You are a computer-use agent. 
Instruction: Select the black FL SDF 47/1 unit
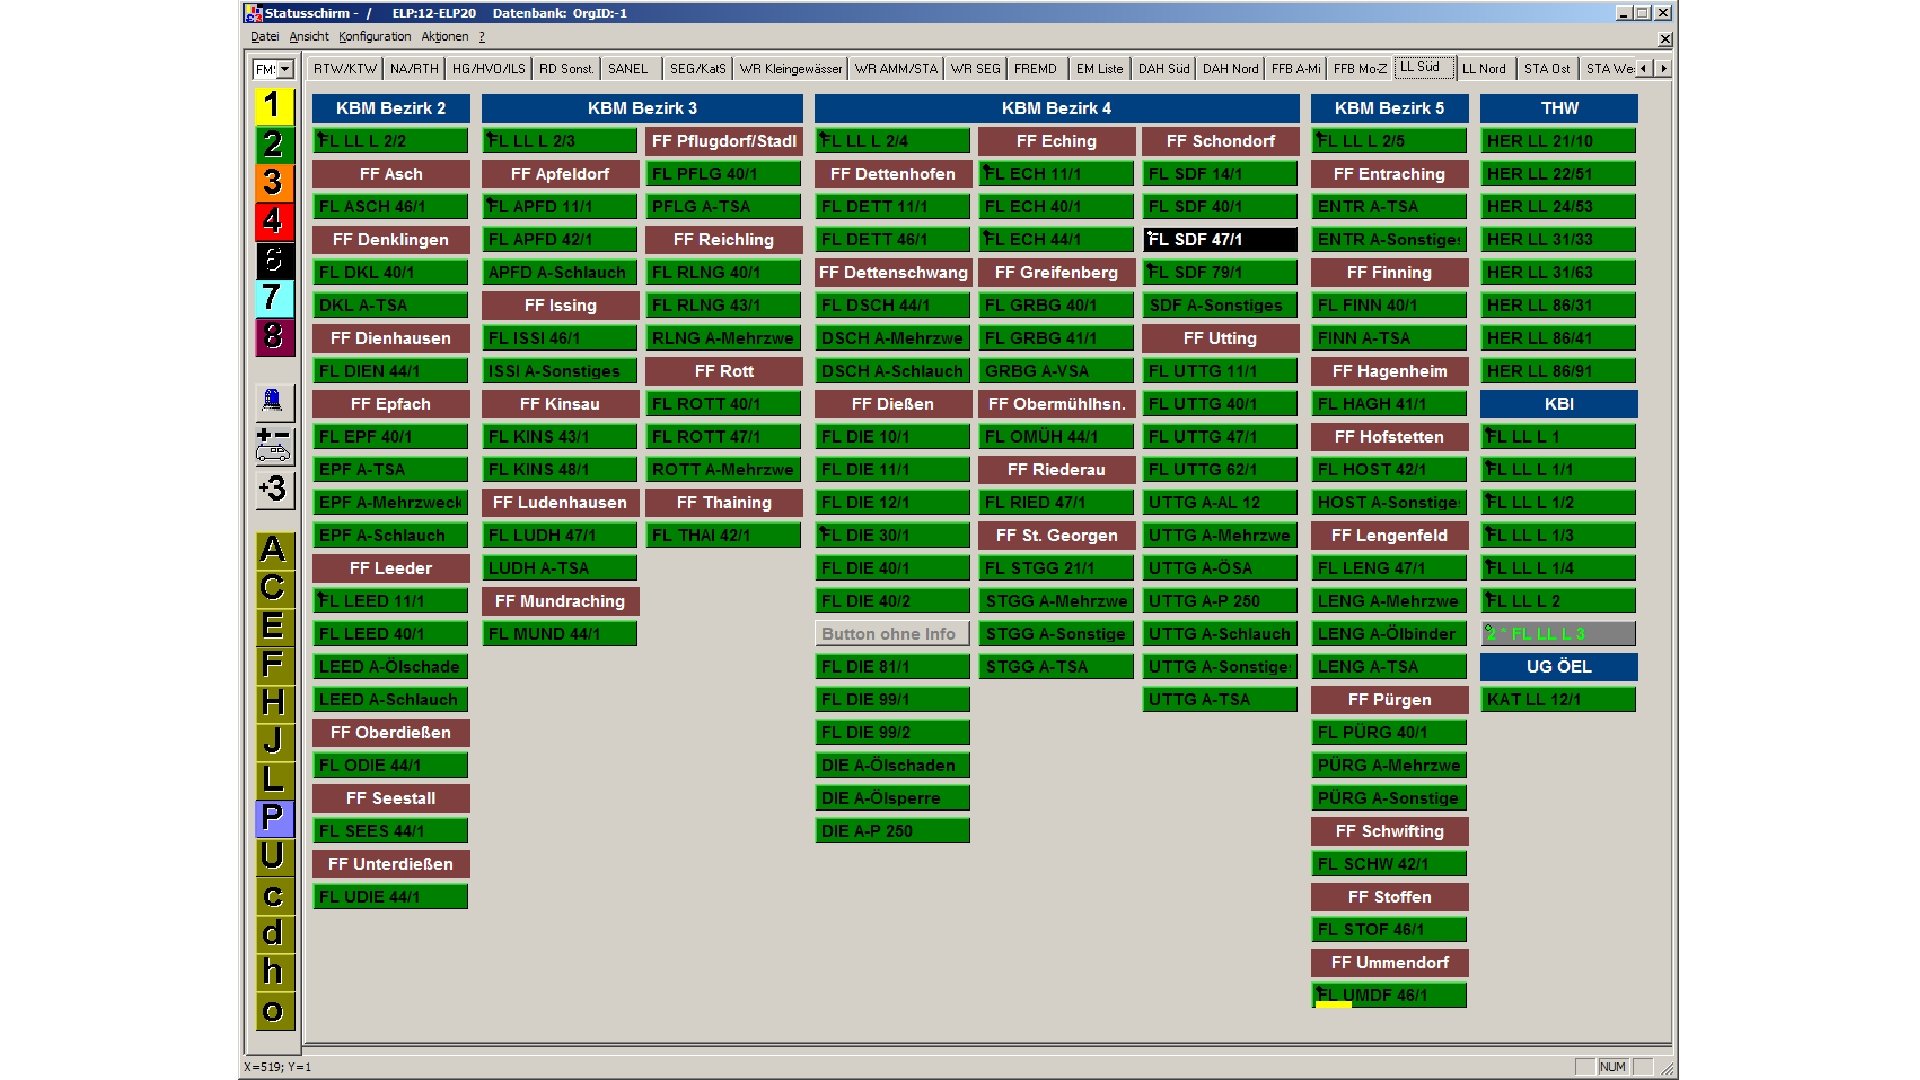[x=1219, y=240]
